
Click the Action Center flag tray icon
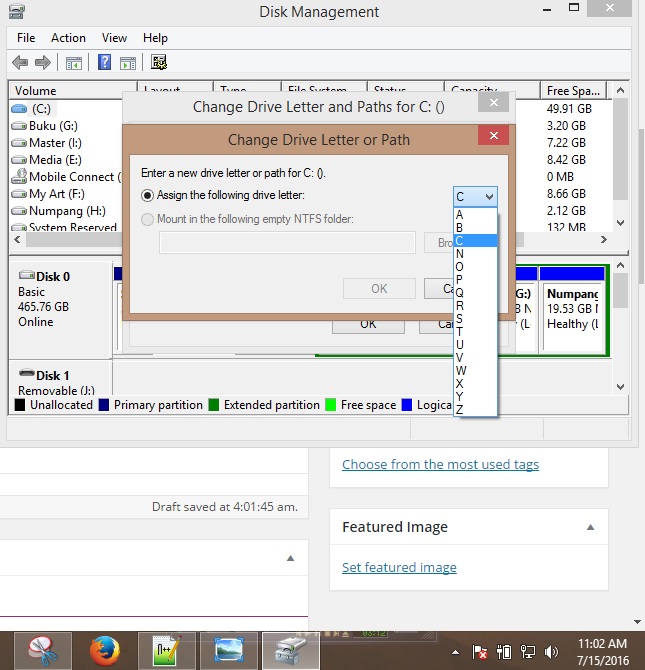coord(480,652)
